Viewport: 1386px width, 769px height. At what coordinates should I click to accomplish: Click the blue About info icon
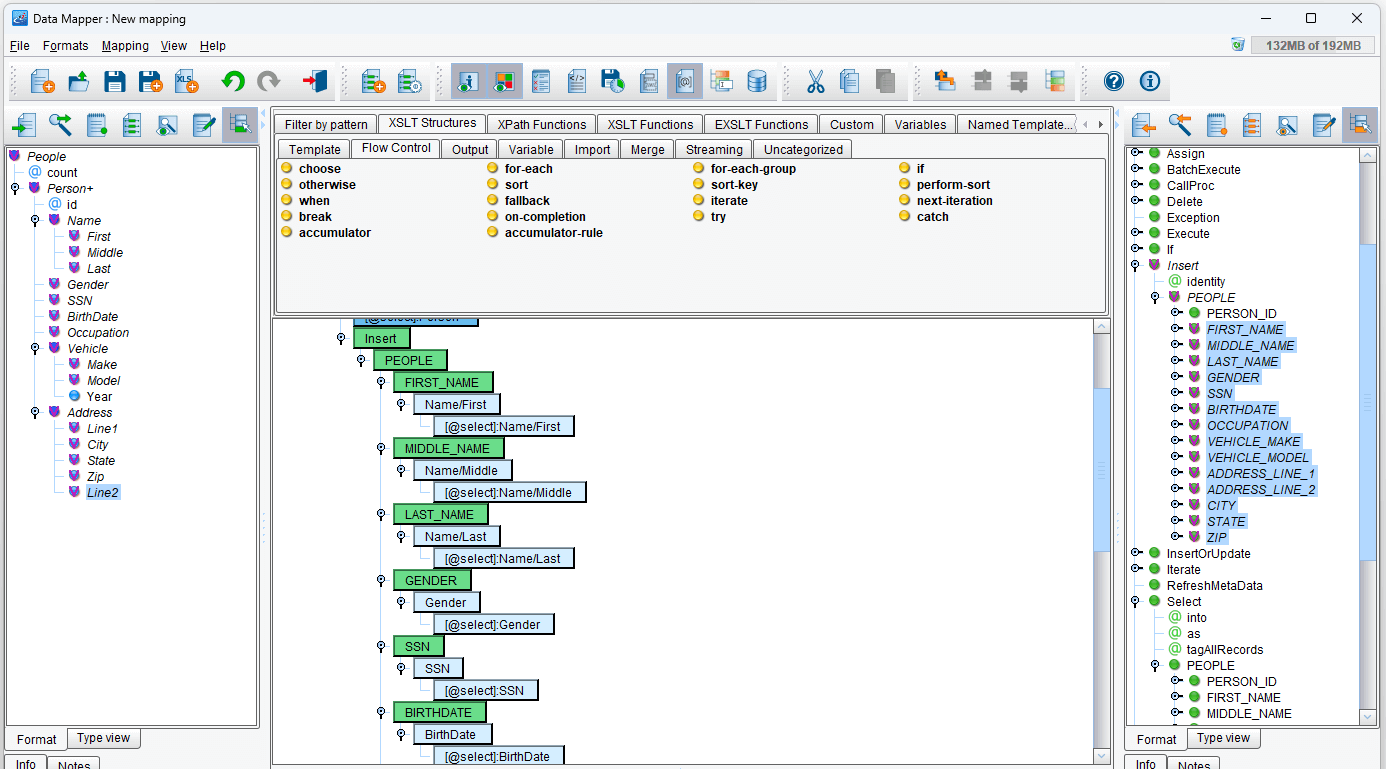tap(1150, 81)
